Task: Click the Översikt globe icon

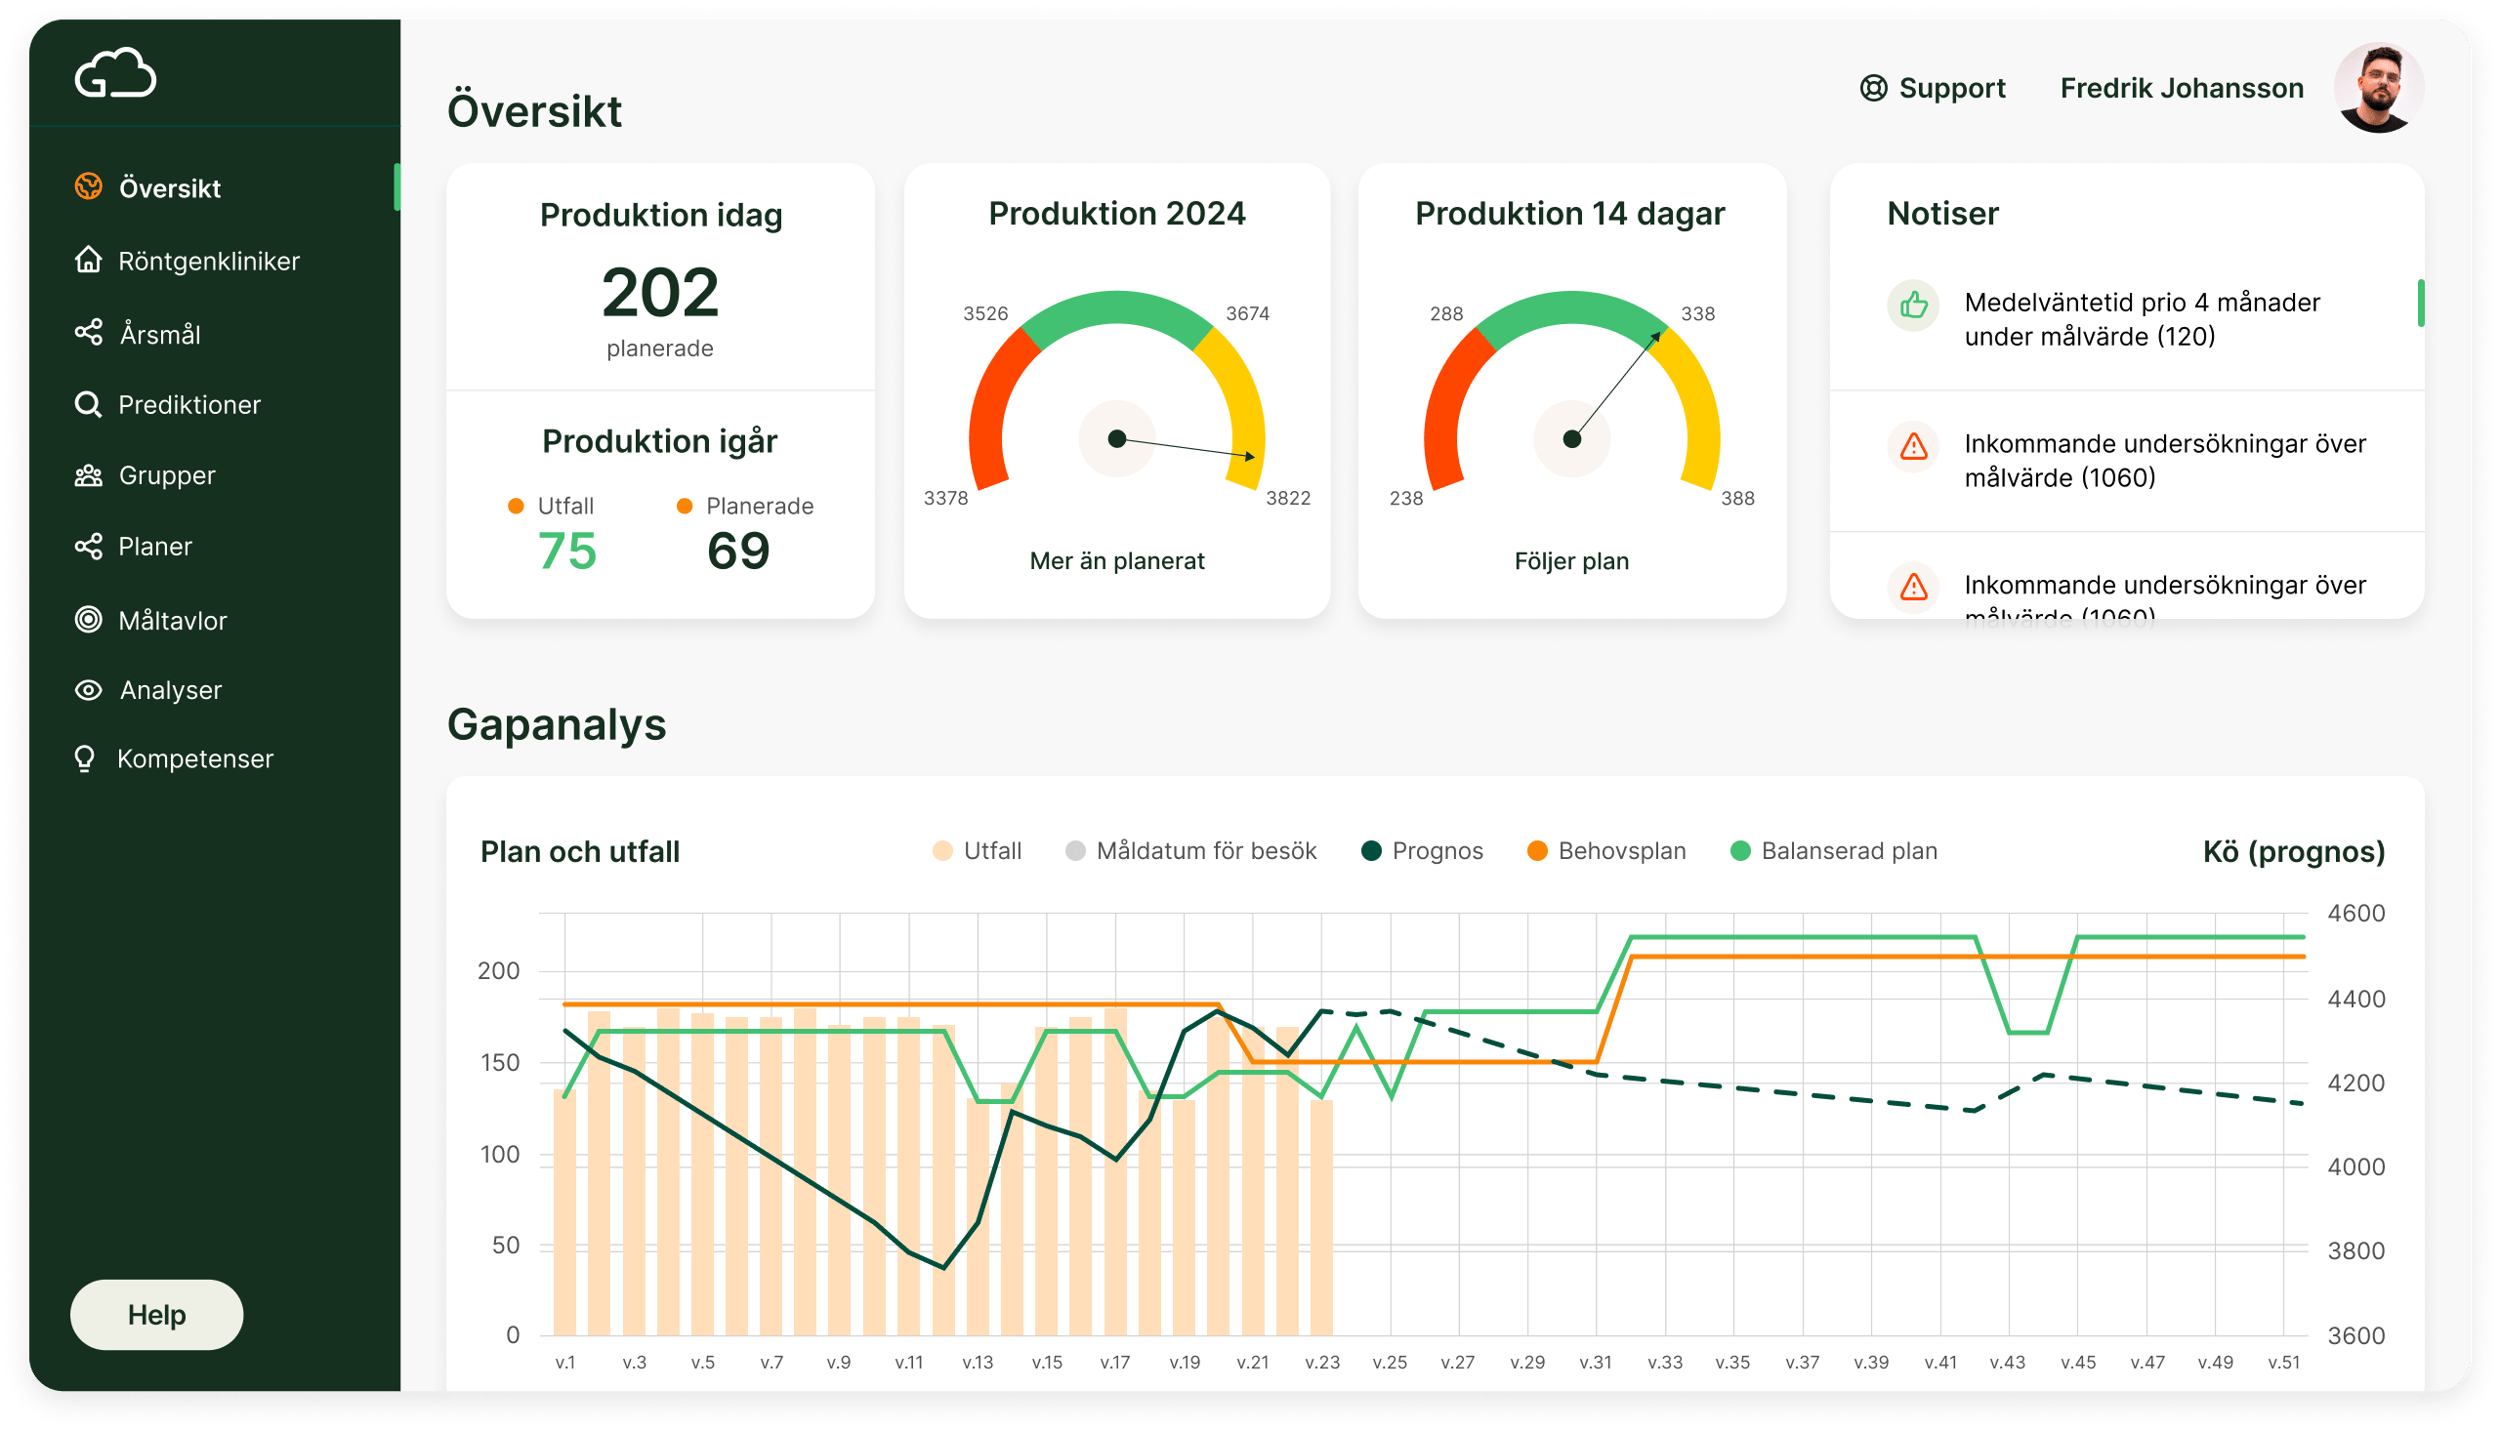Action: coord(89,187)
